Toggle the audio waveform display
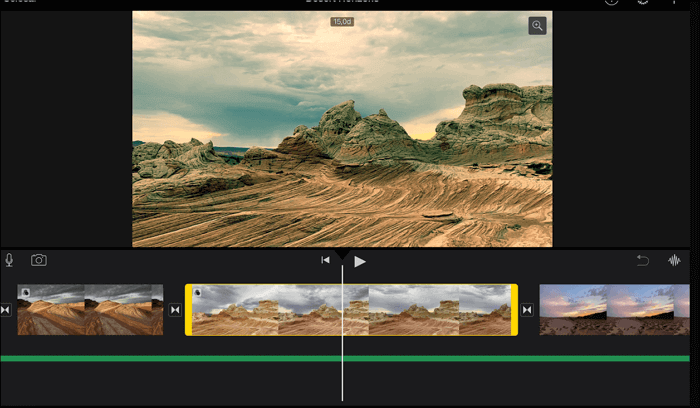This screenshot has width=700, height=408. pyautogui.click(x=675, y=260)
